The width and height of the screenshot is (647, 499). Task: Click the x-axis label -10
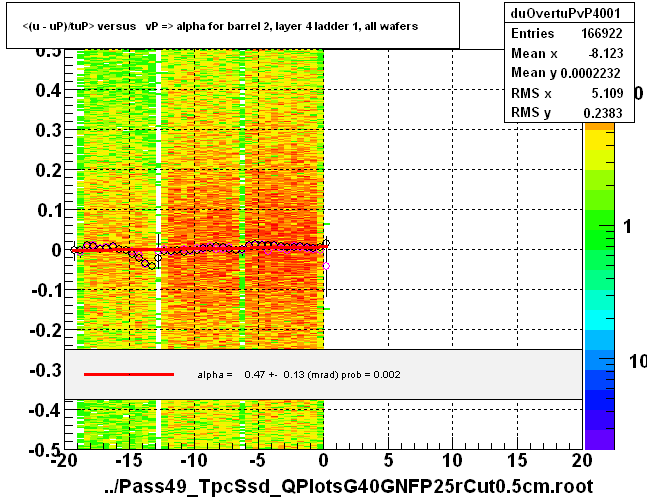(194, 460)
